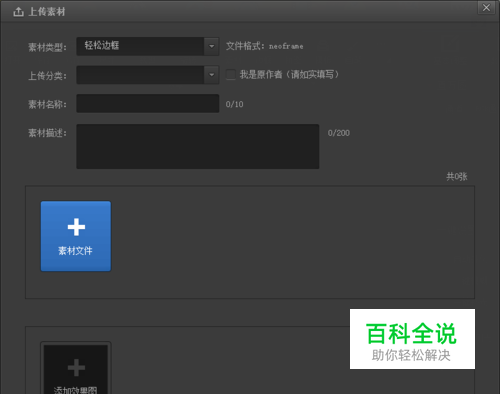This screenshot has height=394, width=500.
Task: Click the 添加效果图 add tile
Action: (x=76, y=368)
